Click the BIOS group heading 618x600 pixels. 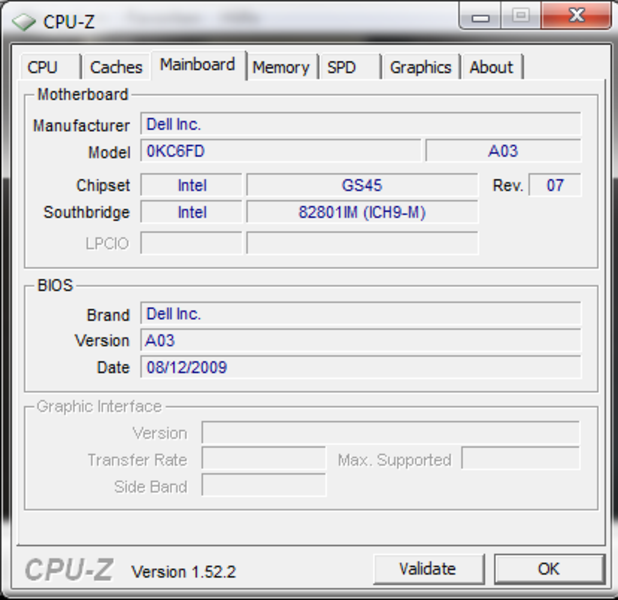tap(55, 285)
